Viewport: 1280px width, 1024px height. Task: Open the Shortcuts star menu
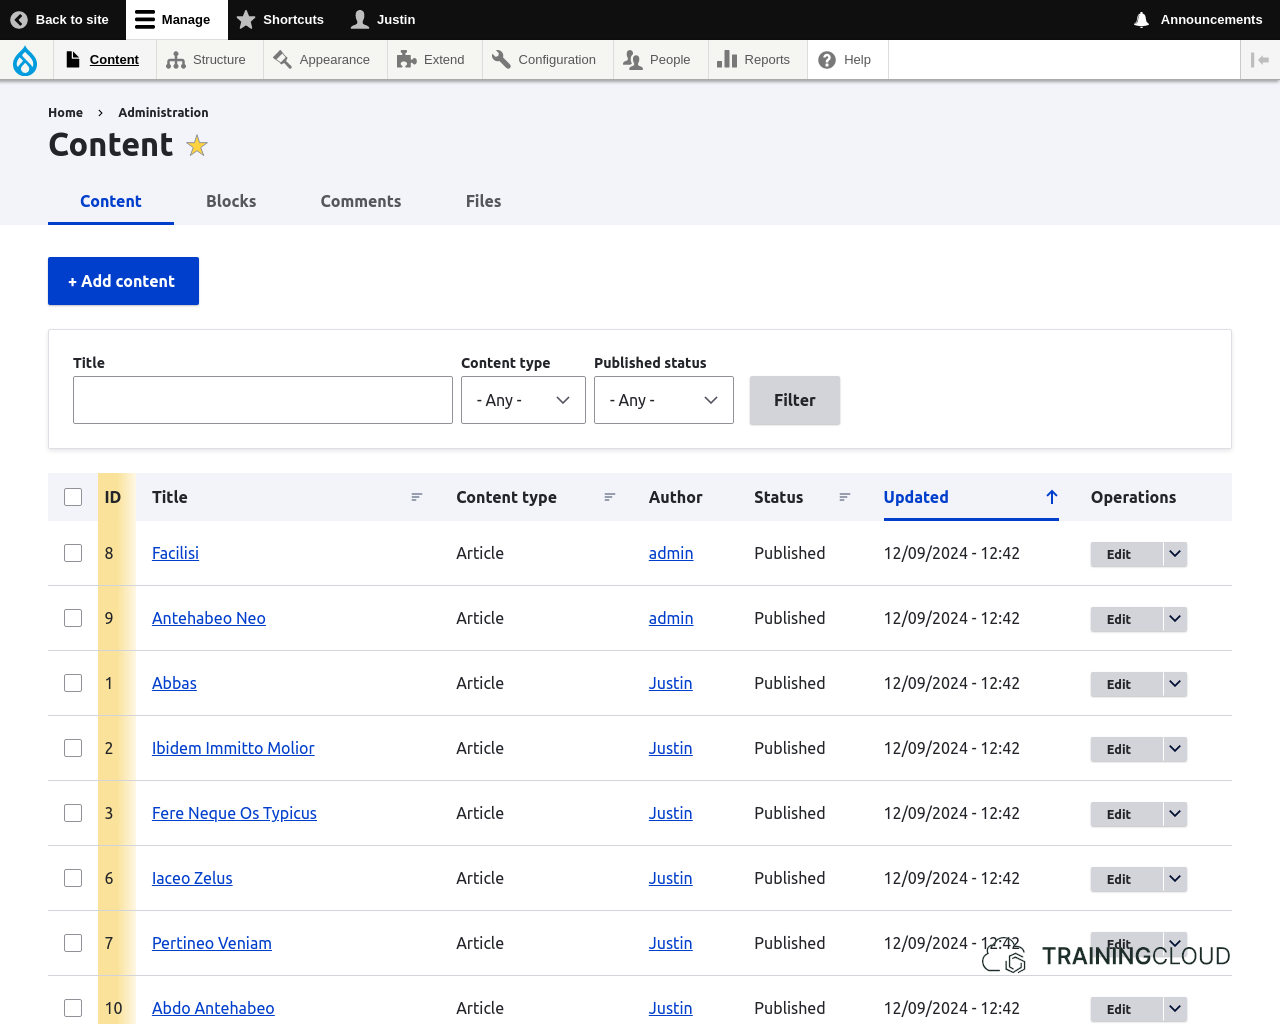[280, 20]
